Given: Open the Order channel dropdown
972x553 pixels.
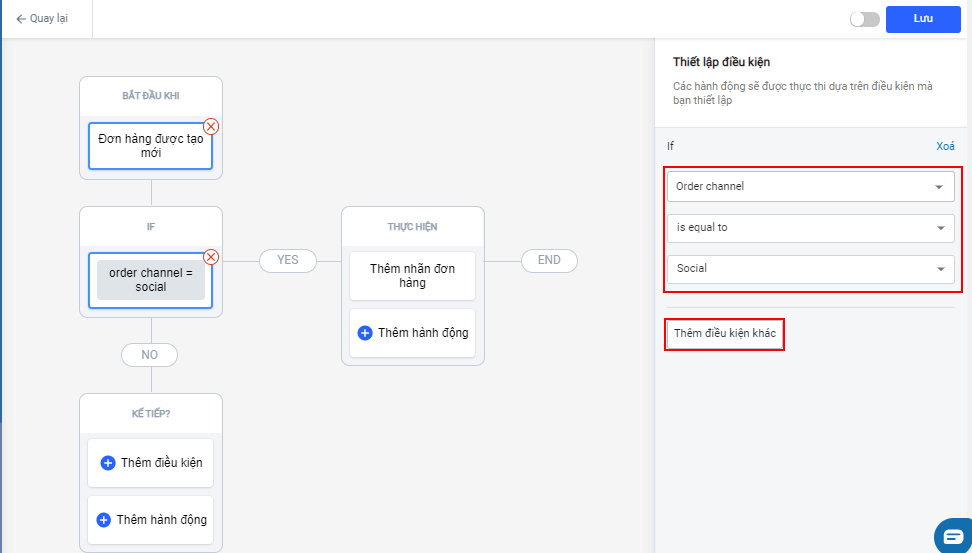Looking at the screenshot, I should [810, 186].
